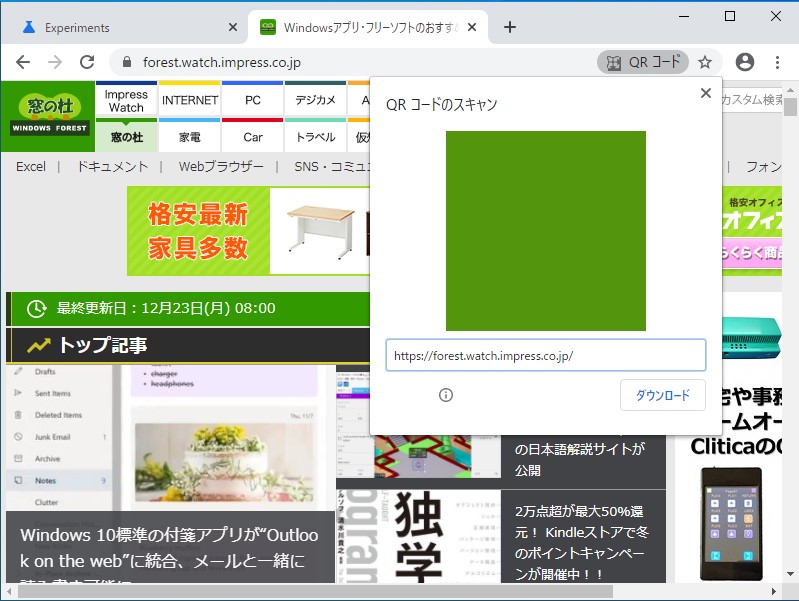
Task: Click the address bar URL
Action: (222, 62)
